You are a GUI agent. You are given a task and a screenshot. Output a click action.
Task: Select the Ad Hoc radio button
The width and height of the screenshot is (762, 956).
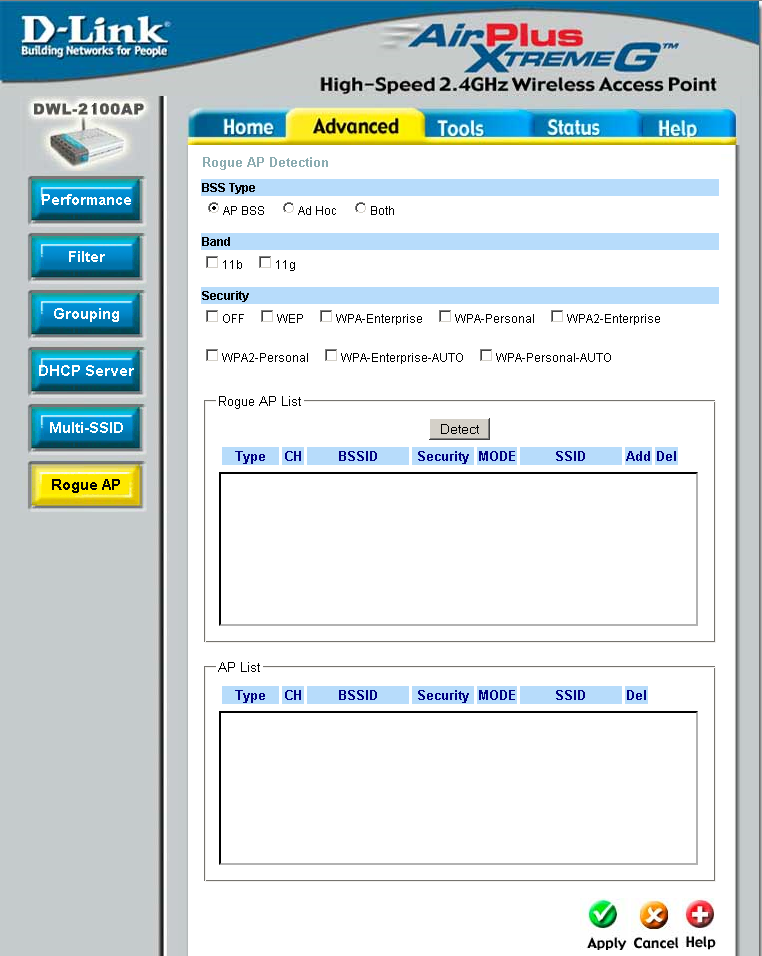tap(288, 208)
